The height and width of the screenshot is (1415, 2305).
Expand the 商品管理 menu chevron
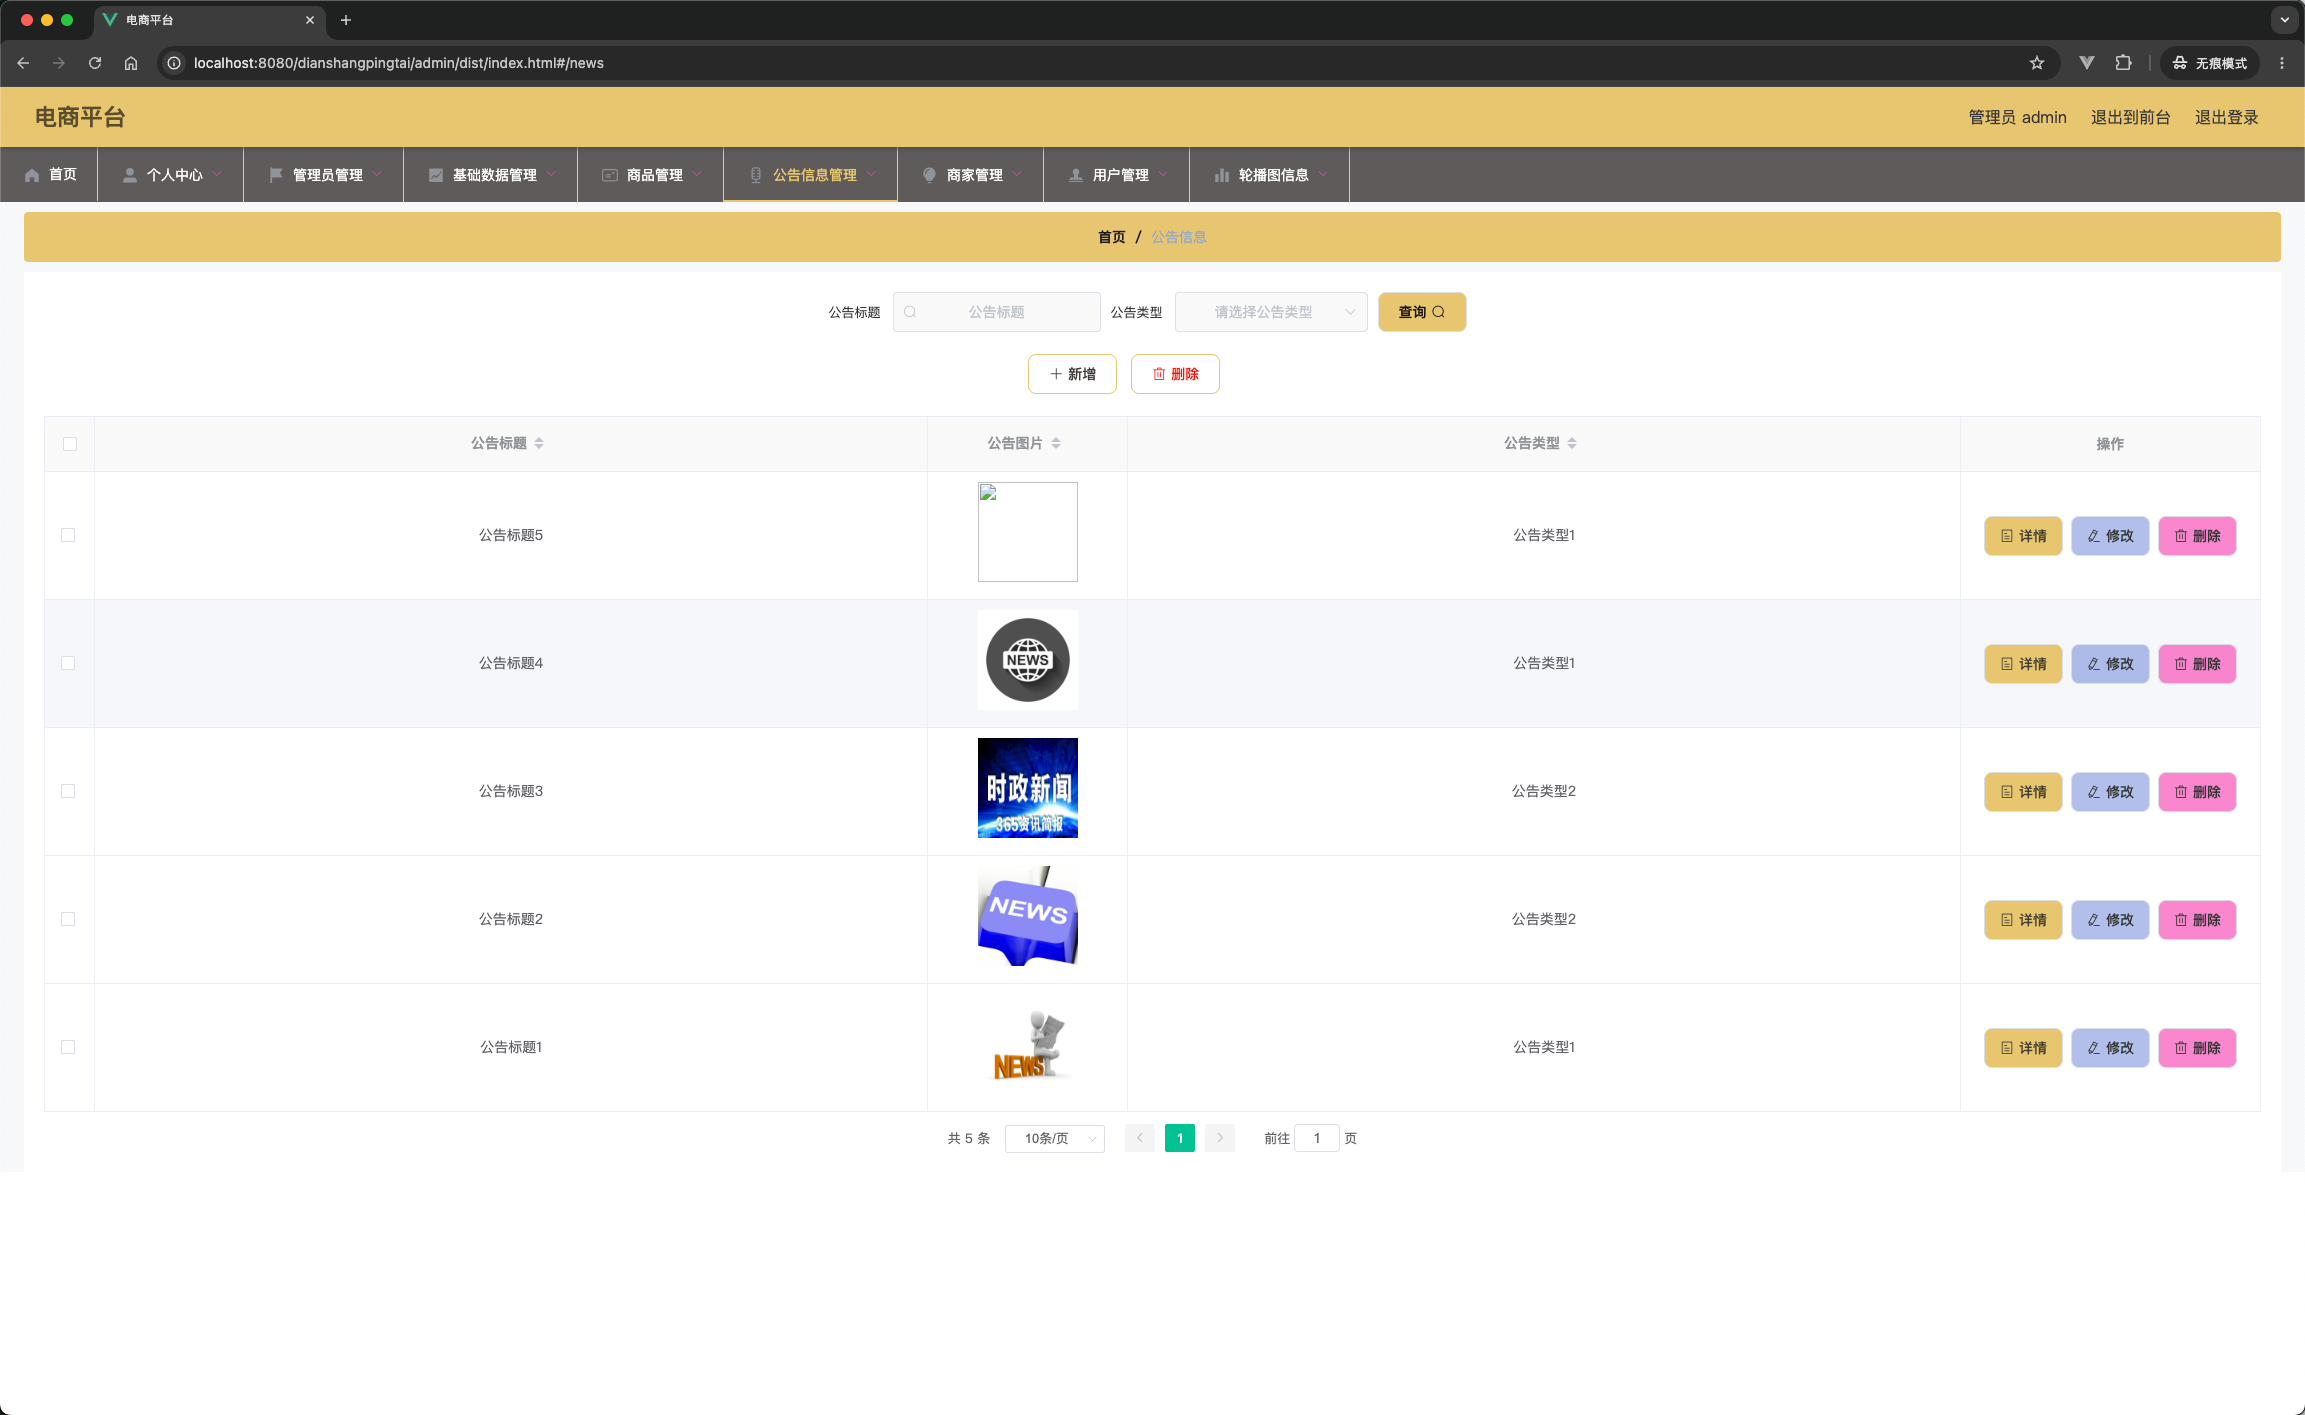pyautogui.click(x=697, y=174)
